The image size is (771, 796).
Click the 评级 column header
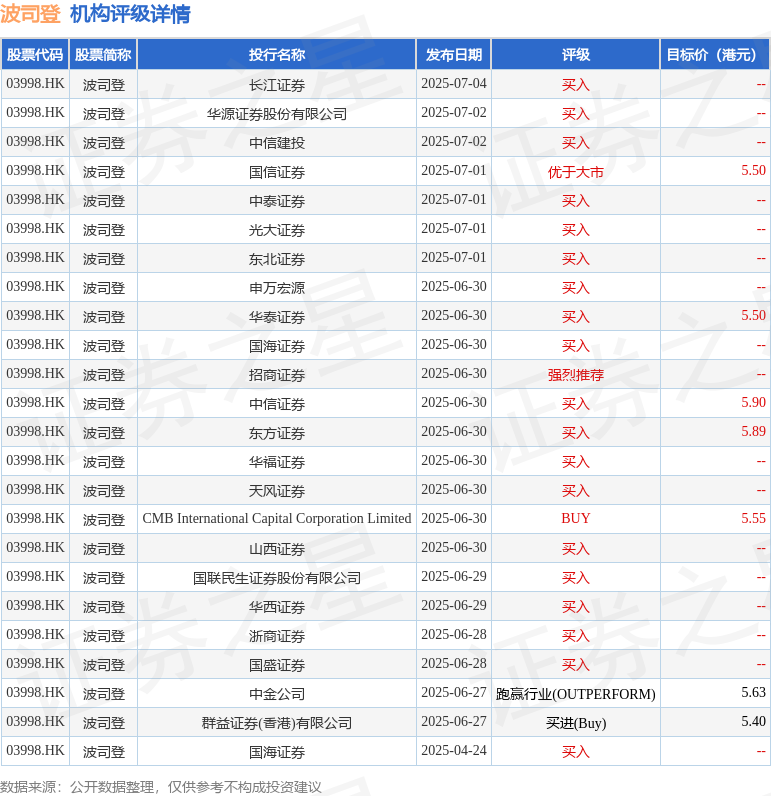click(x=576, y=54)
